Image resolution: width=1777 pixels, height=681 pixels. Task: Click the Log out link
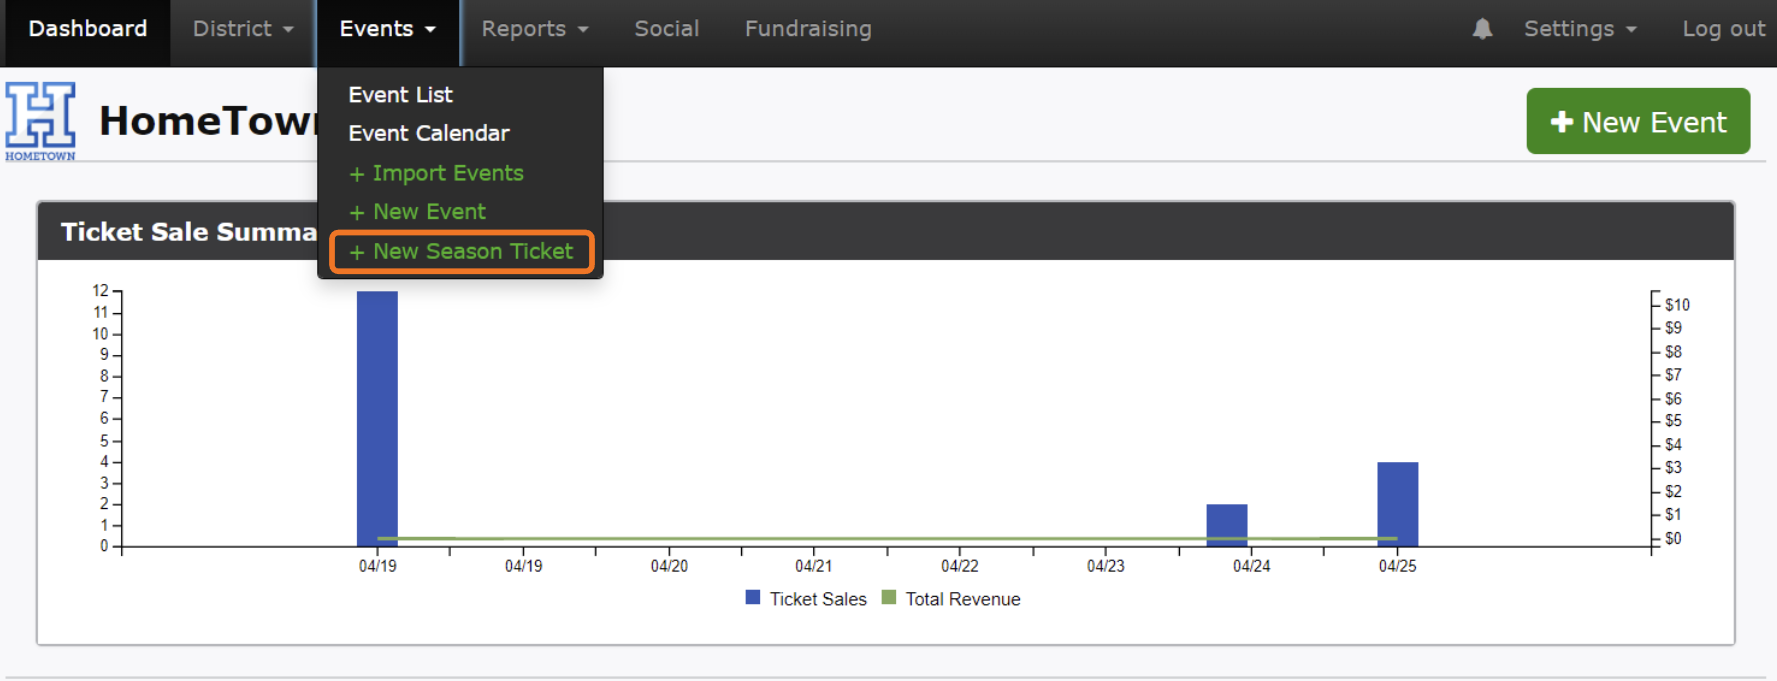click(x=1723, y=29)
